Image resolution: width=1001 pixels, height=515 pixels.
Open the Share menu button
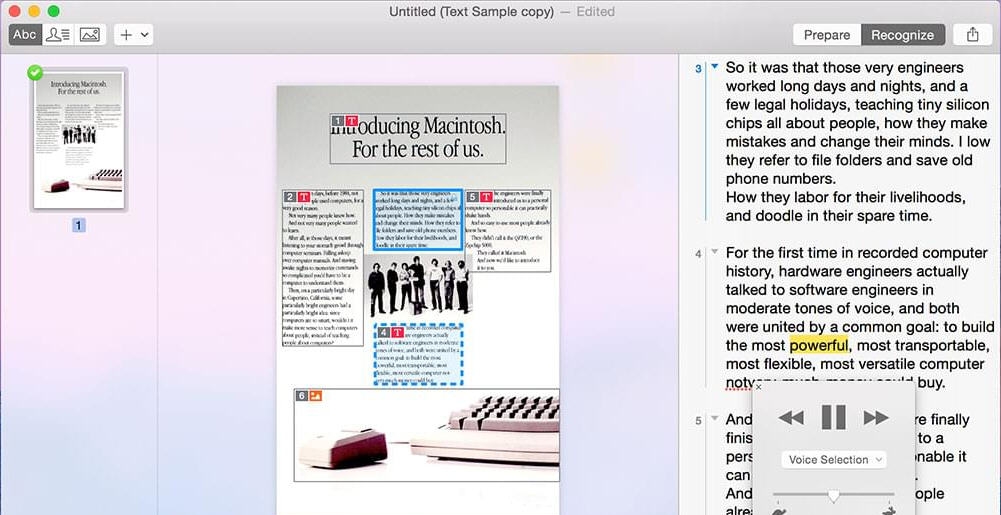coord(972,35)
